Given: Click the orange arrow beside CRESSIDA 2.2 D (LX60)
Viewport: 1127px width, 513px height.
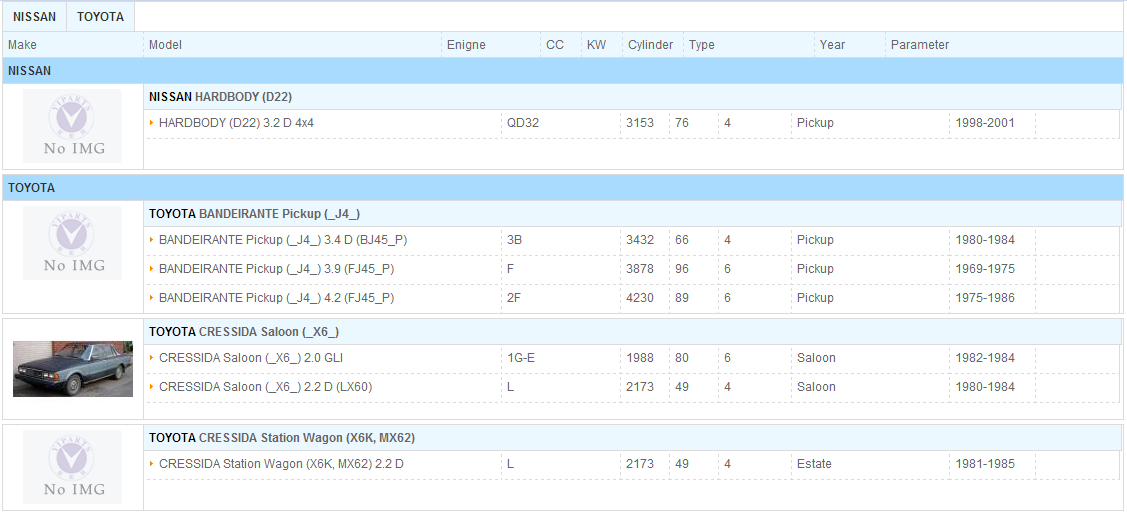Looking at the screenshot, I should point(152,387).
